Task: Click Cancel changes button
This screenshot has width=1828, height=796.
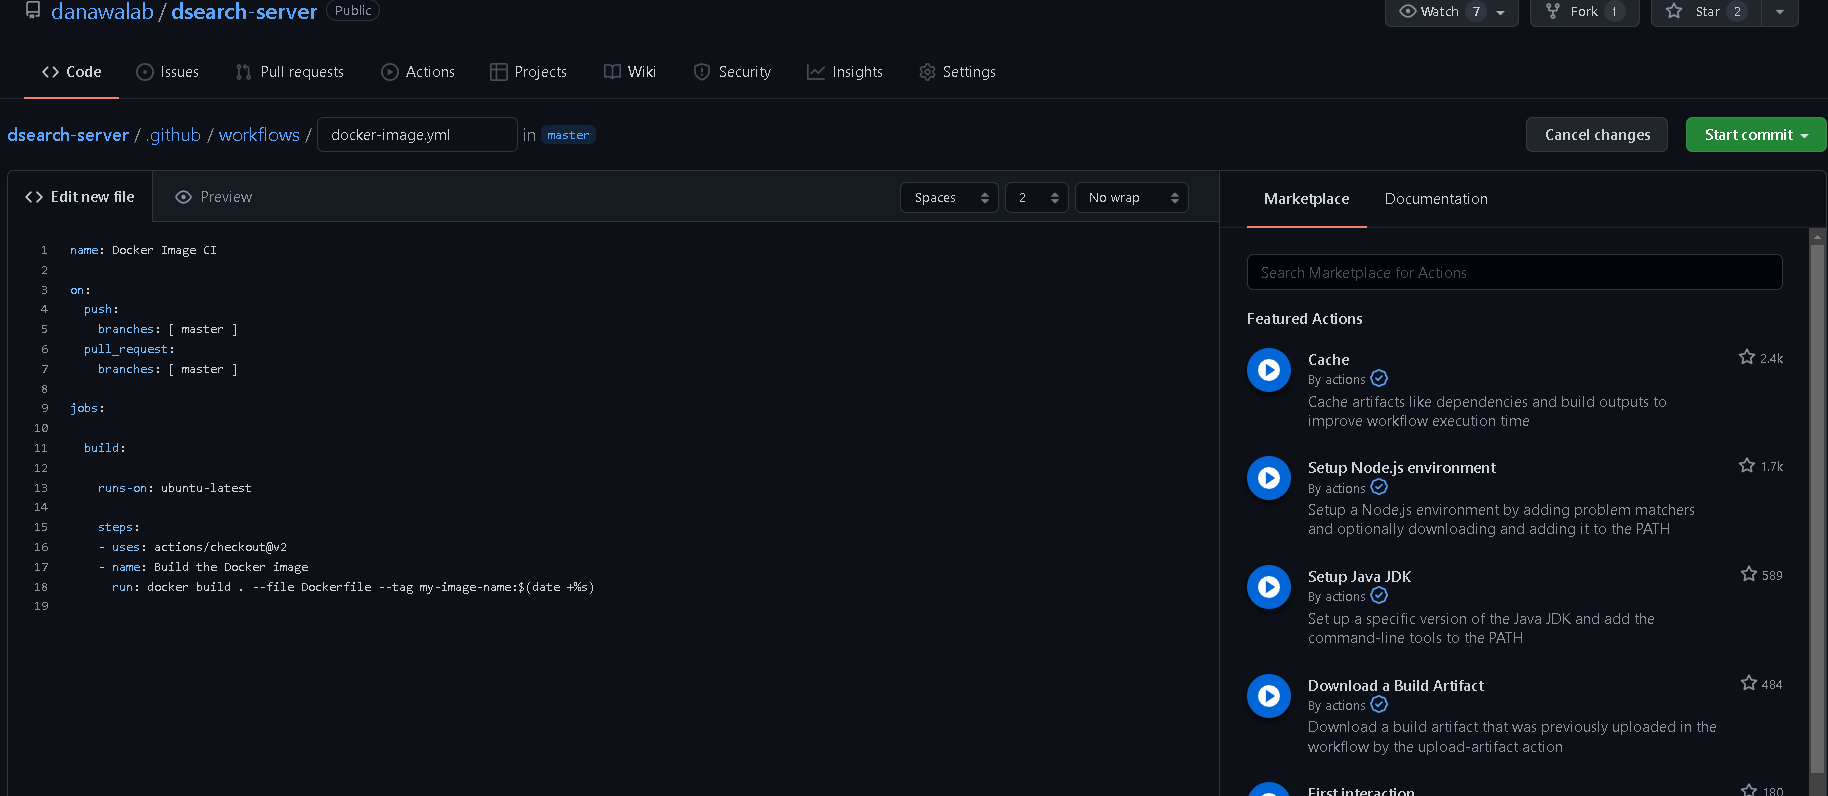Action: 1597,135
